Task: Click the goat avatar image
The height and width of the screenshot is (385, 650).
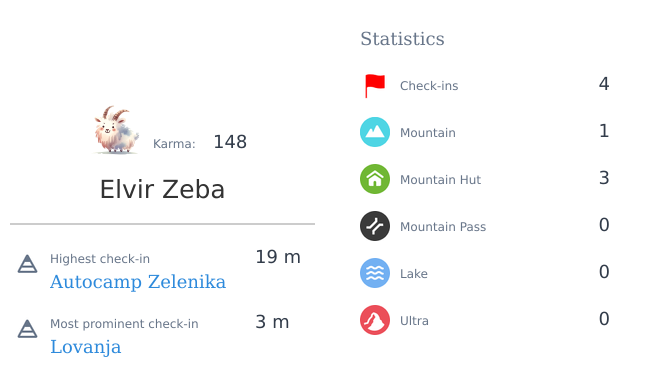Action: 116,130
